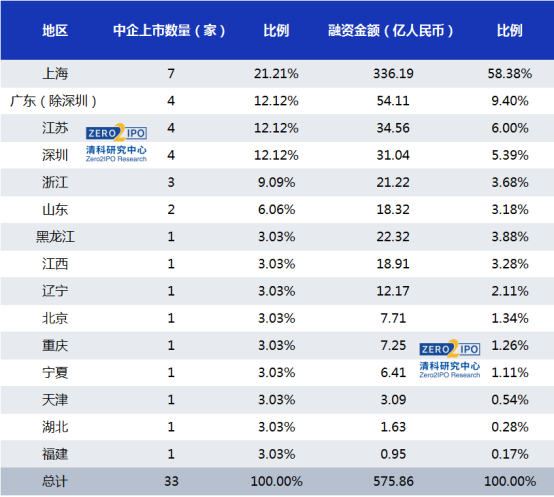Image resolution: width=554 pixels, height=497 pixels.
Task: Click the 7.25 financing amount
Action: 393,346
